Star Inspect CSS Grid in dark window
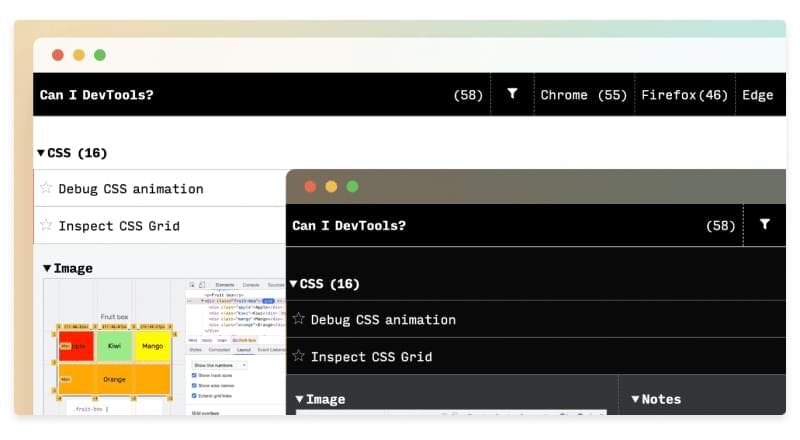800x440 pixels. (298, 356)
